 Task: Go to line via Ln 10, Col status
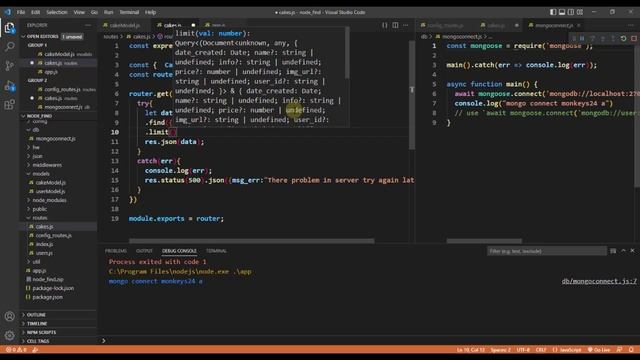471,350
